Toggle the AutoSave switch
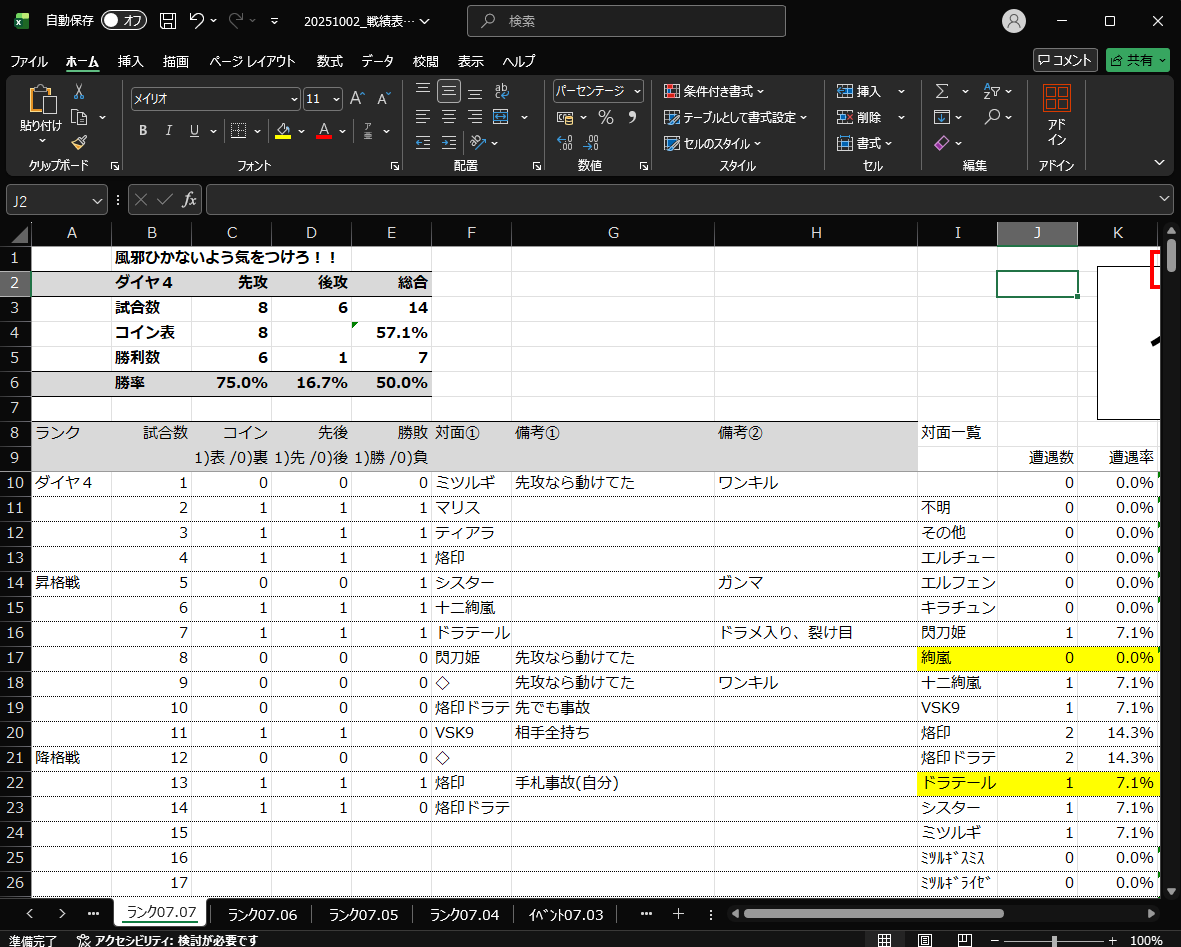1181x947 pixels. (124, 21)
